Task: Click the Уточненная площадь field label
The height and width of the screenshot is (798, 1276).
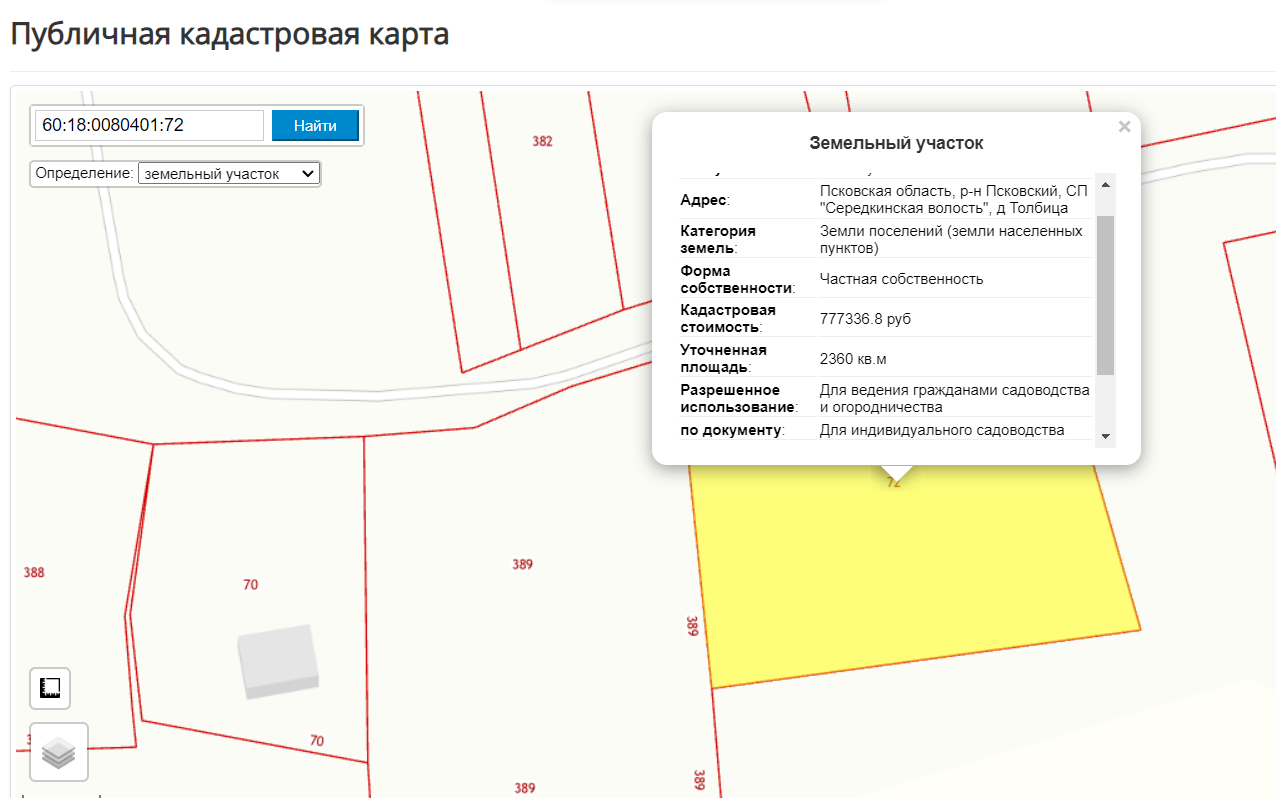Action: click(x=724, y=358)
